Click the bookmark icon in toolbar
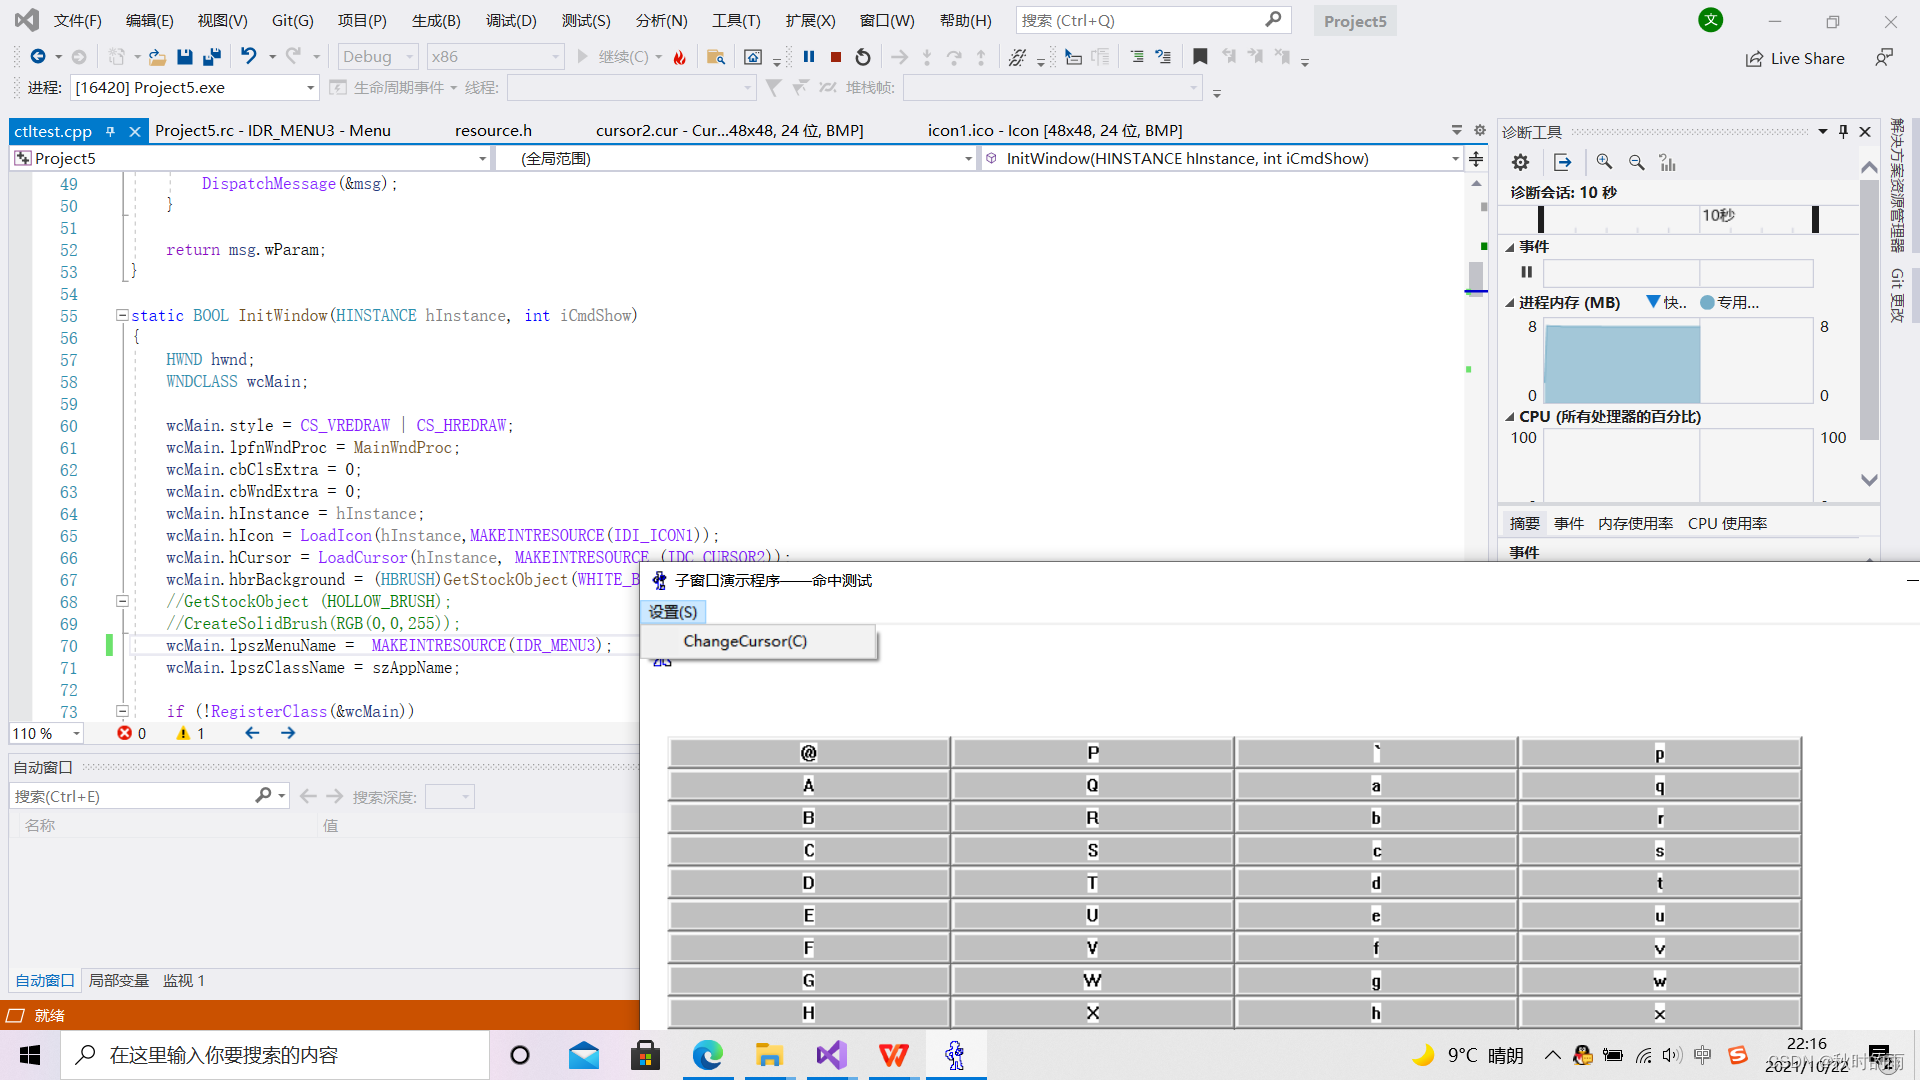The height and width of the screenshot is (1080, 1920). [1200, 57]
